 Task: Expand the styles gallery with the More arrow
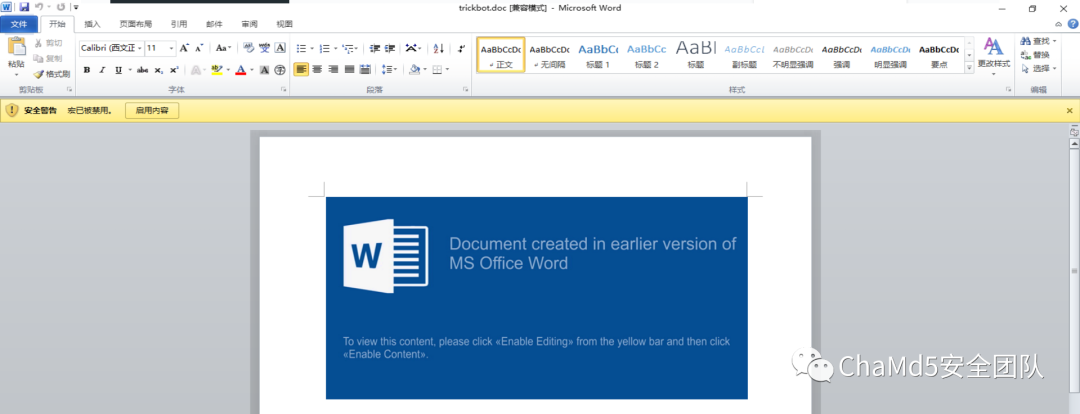point(970,69)
